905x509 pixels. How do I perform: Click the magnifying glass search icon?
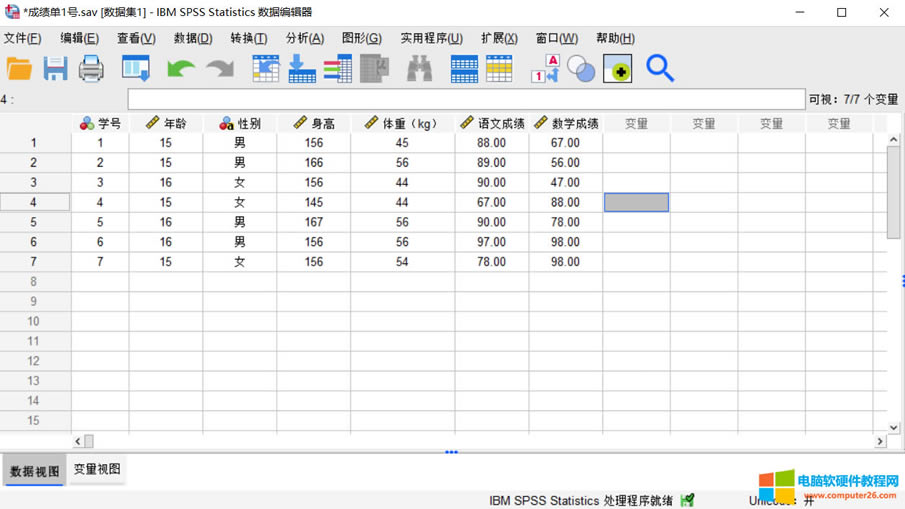pyautogui.click(x=660, y=68)
